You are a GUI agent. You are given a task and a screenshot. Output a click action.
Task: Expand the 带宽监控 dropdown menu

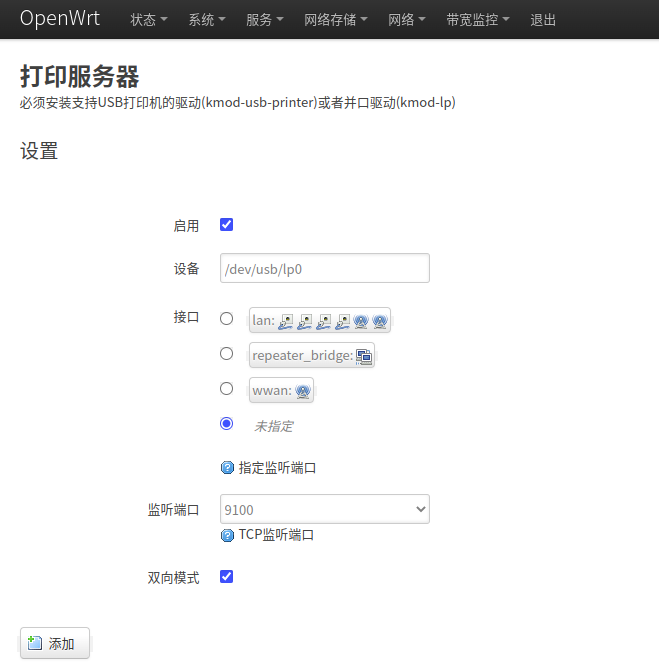coord(478,20)
